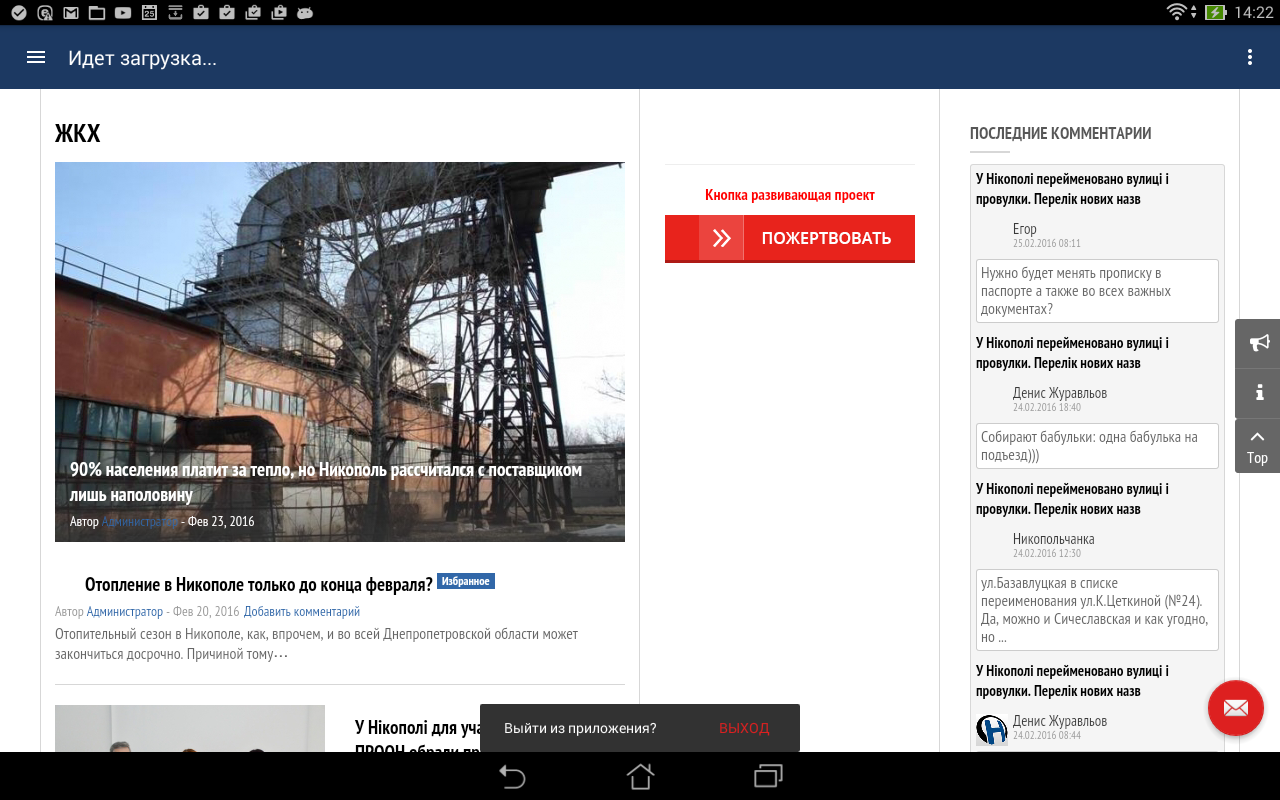The width and height of the screenshot is (1280, 800).
Task: Open the featured boiler plant article image
Action: coord(340,352)
